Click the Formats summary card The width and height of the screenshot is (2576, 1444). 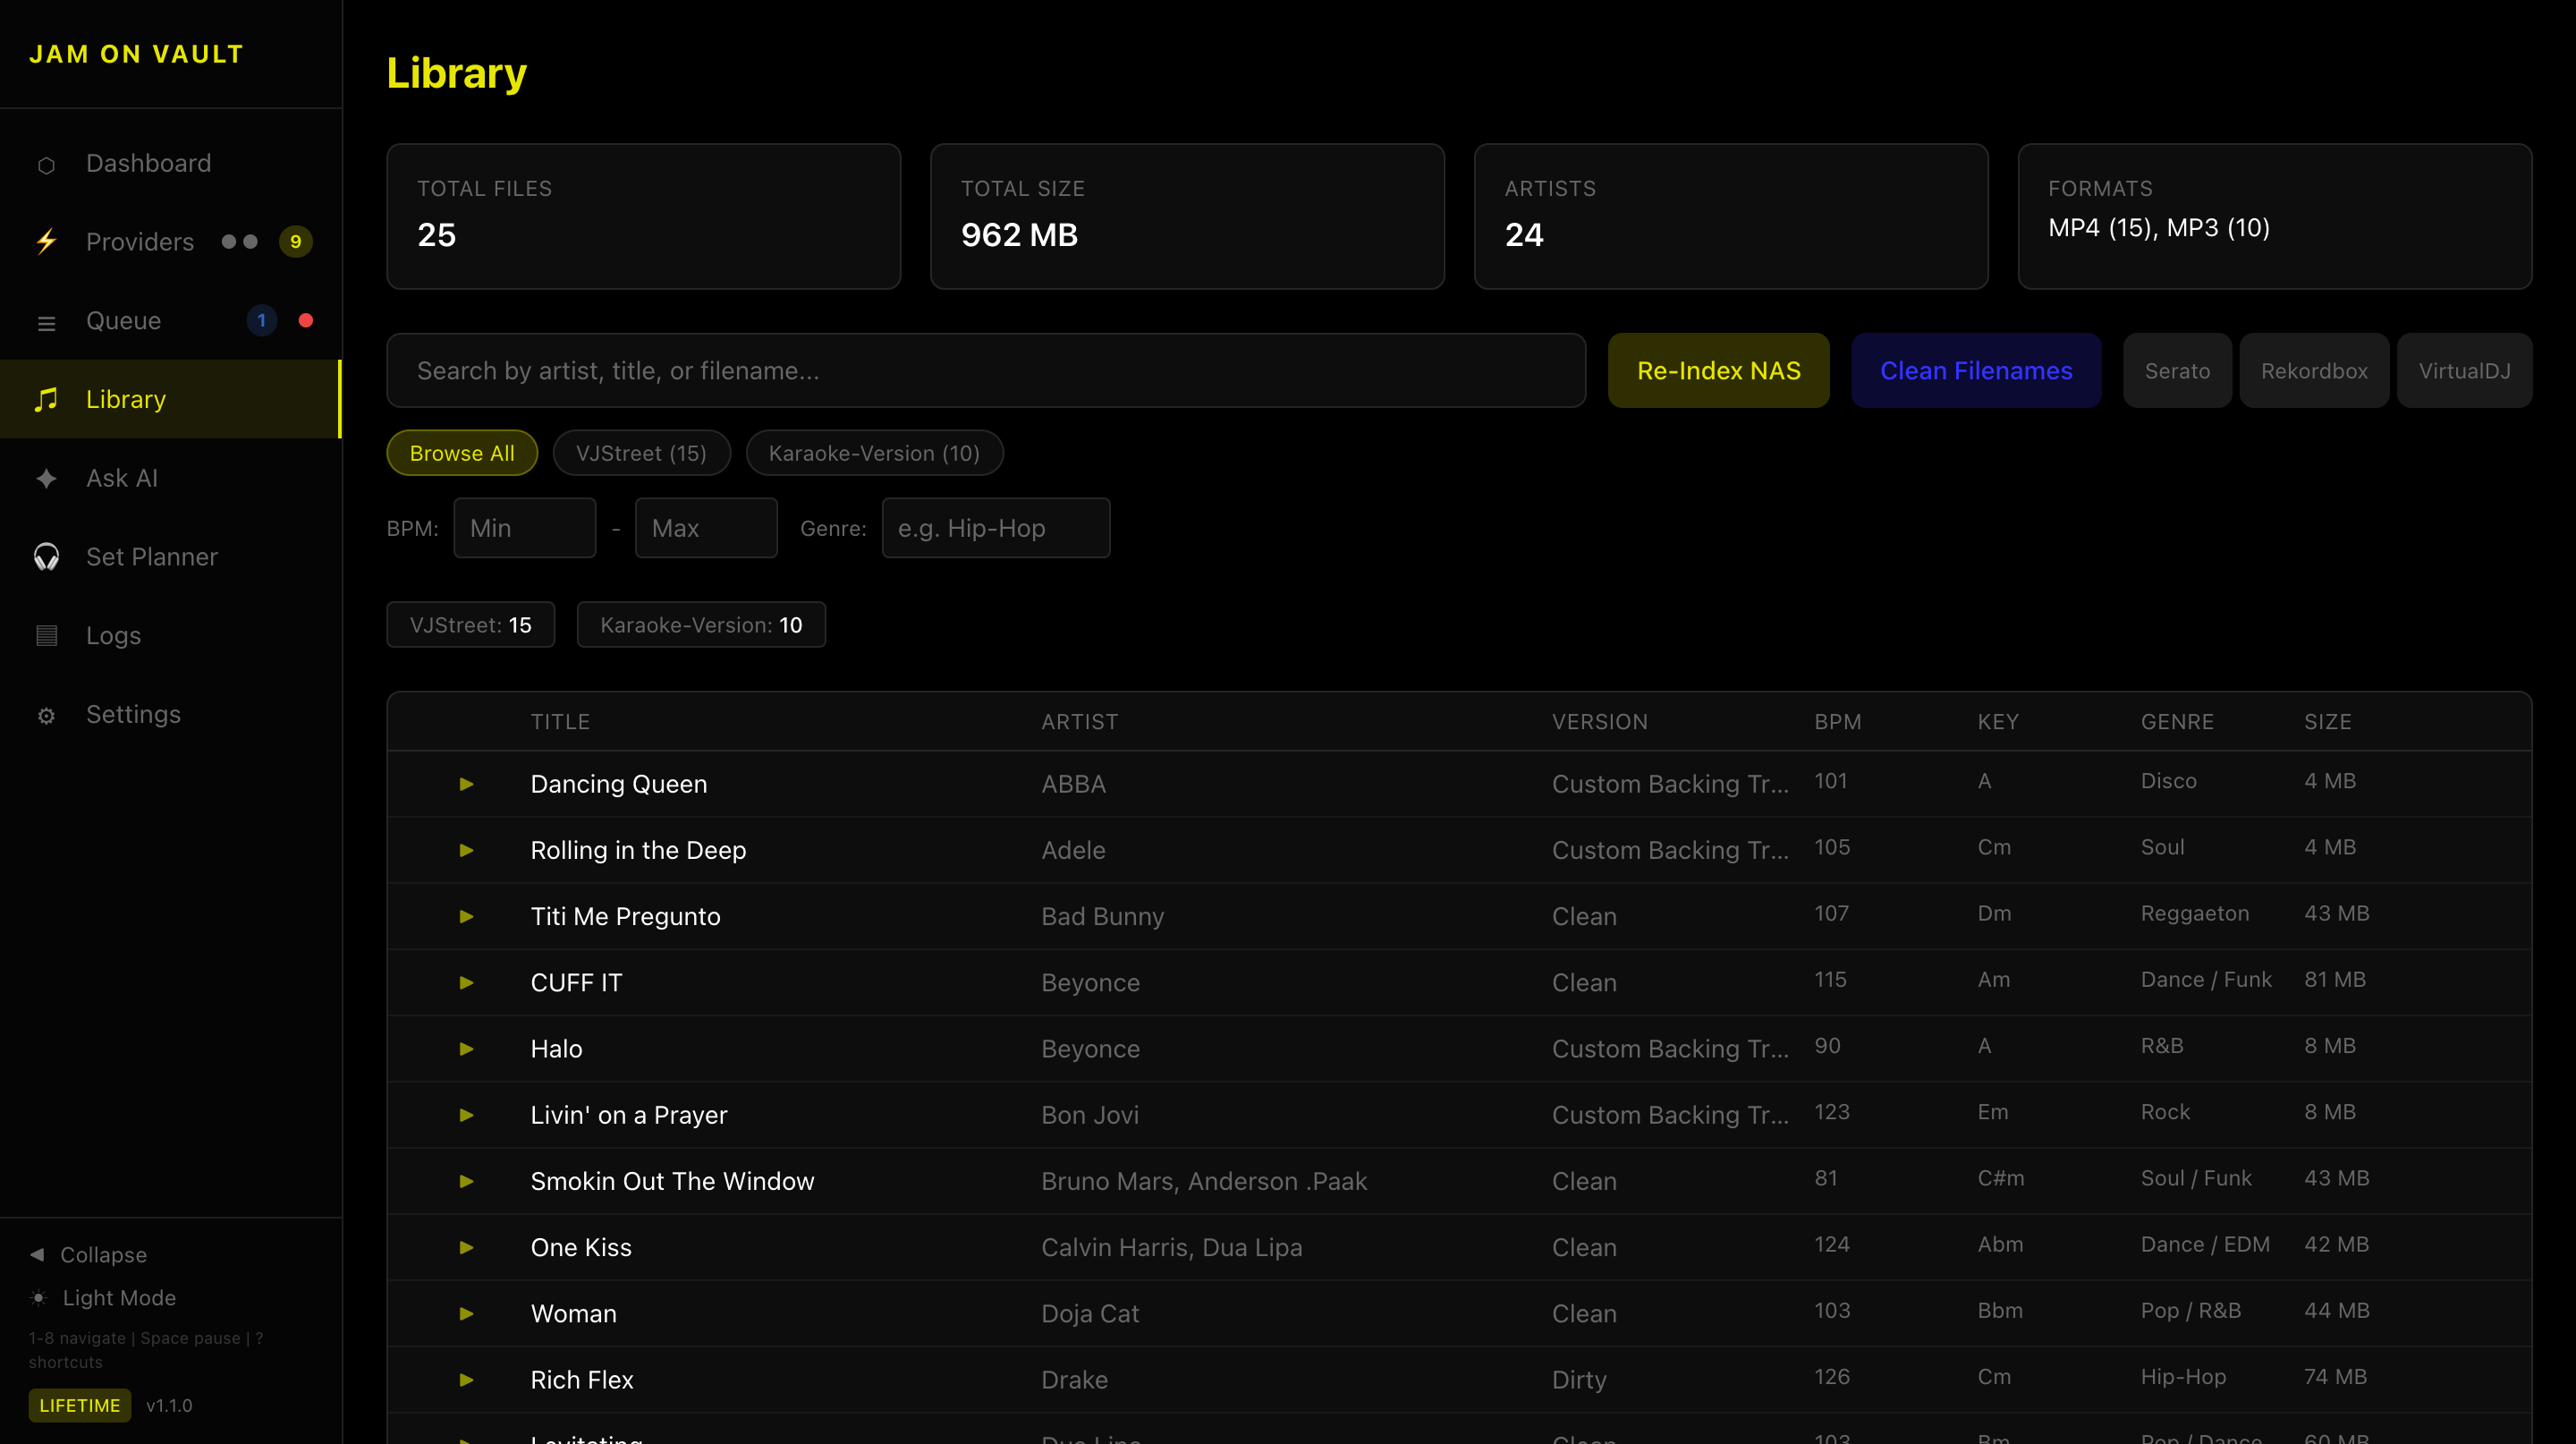click(x=2274, y=216)
